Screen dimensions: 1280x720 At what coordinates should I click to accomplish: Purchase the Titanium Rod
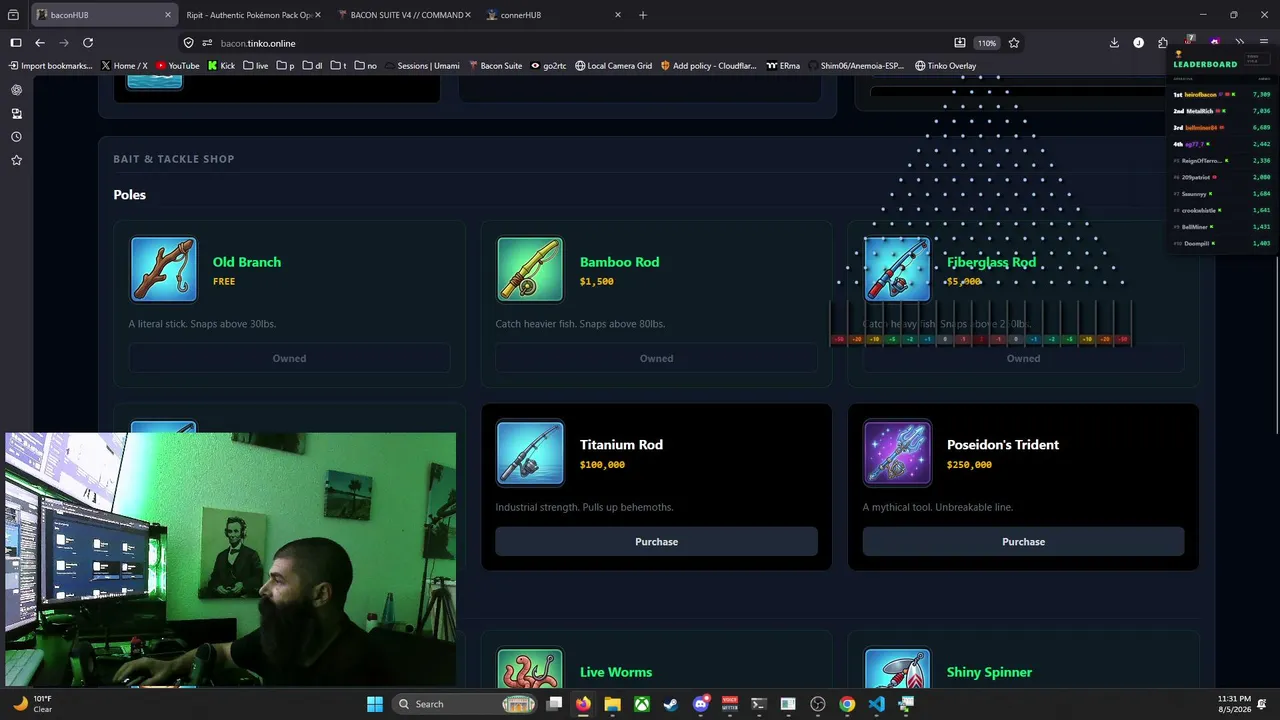click(656, 542)
